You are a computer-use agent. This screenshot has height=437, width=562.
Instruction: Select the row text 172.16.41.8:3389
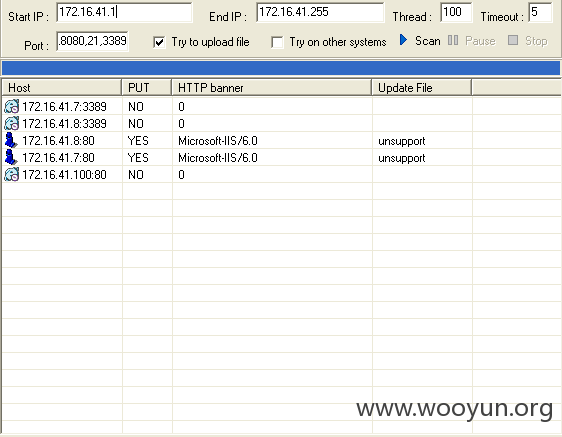click(x=65, y=124)
